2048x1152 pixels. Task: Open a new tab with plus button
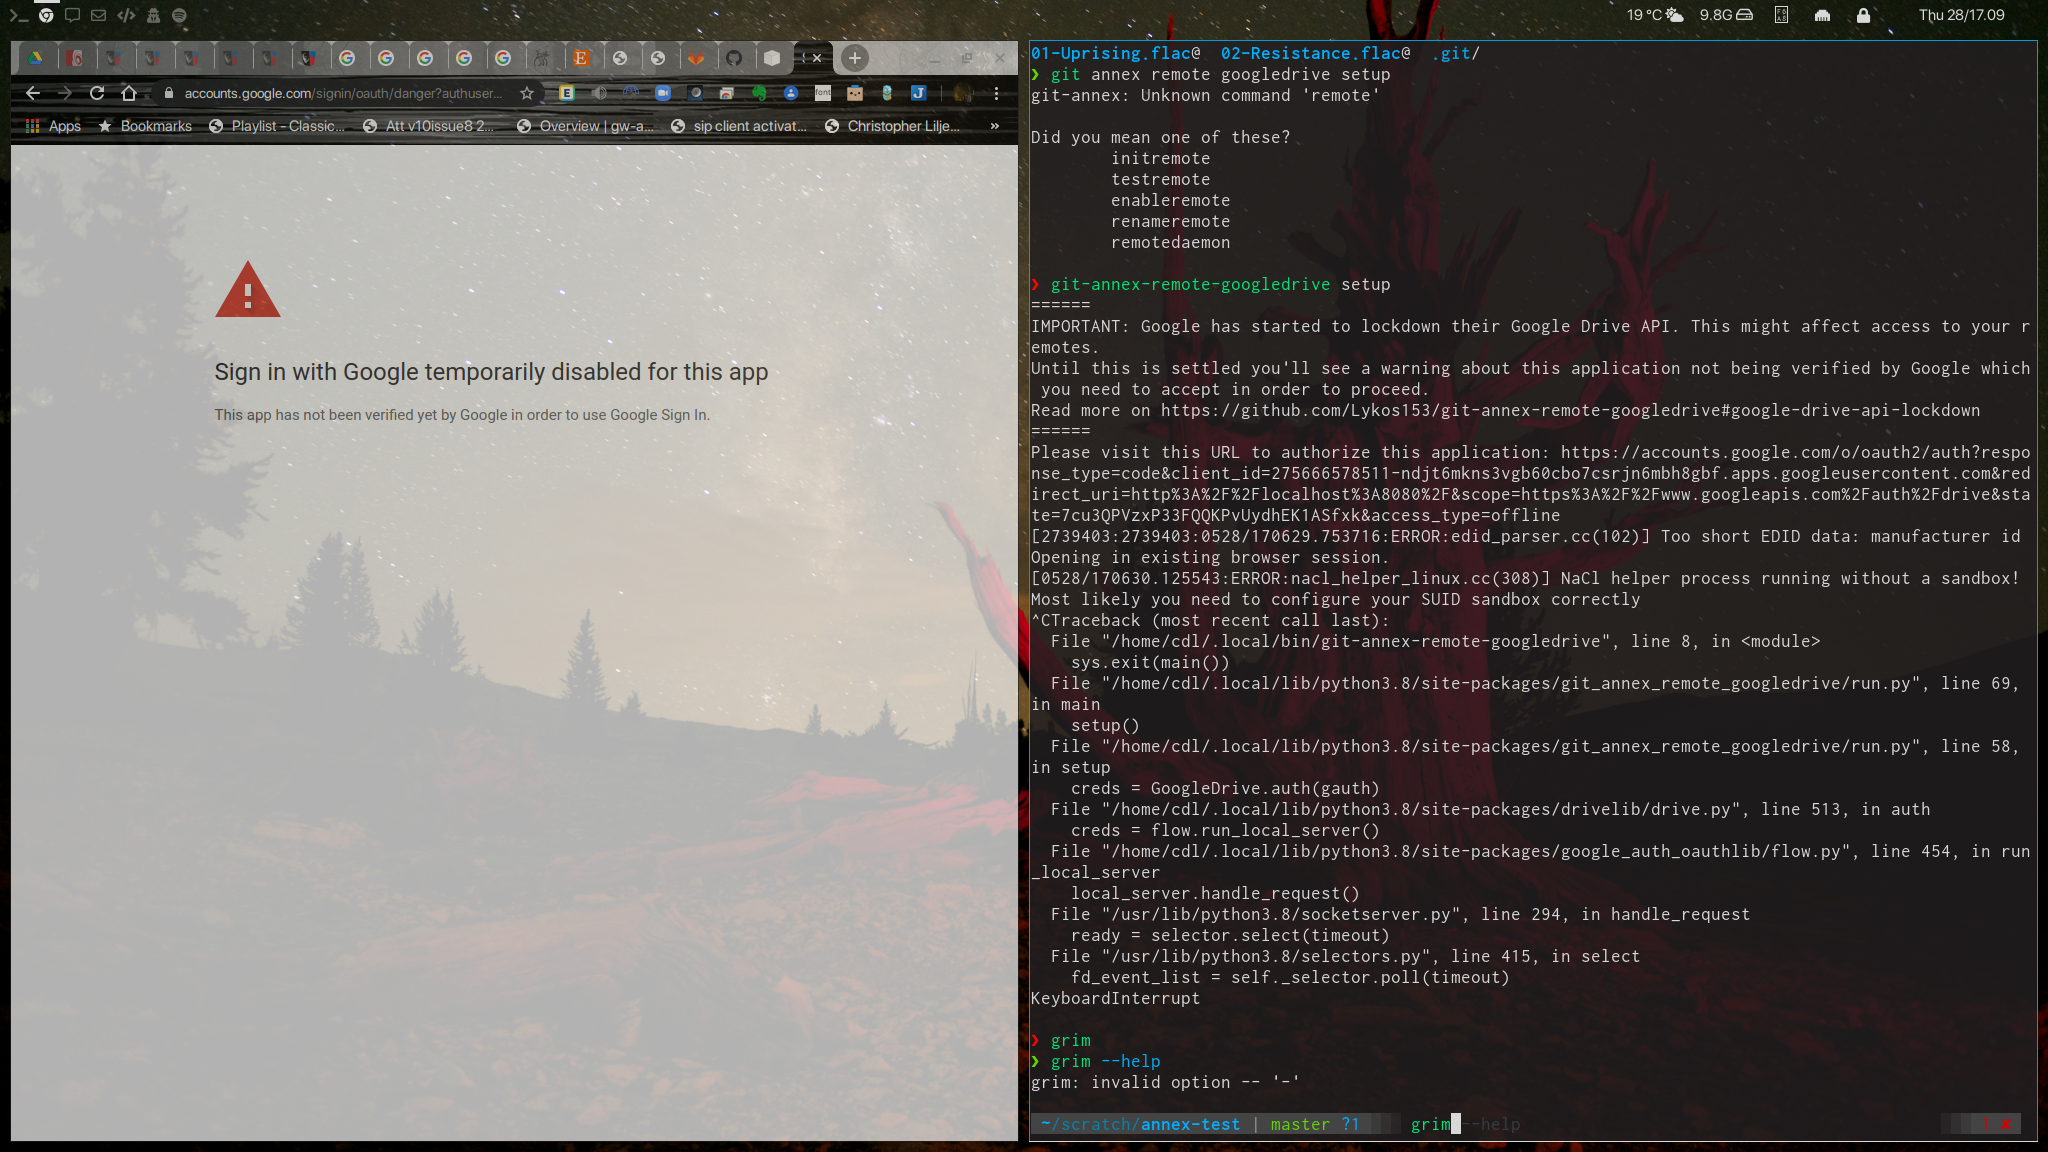(854, 58)
